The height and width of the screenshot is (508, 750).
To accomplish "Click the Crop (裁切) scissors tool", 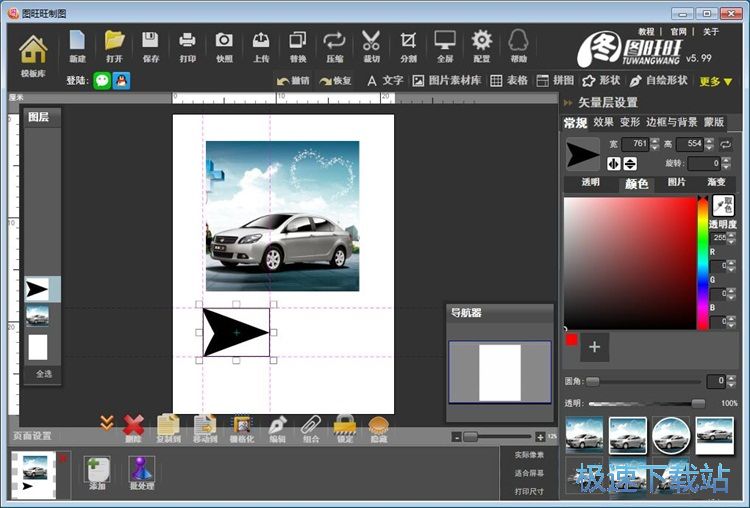I will (371, 42).
